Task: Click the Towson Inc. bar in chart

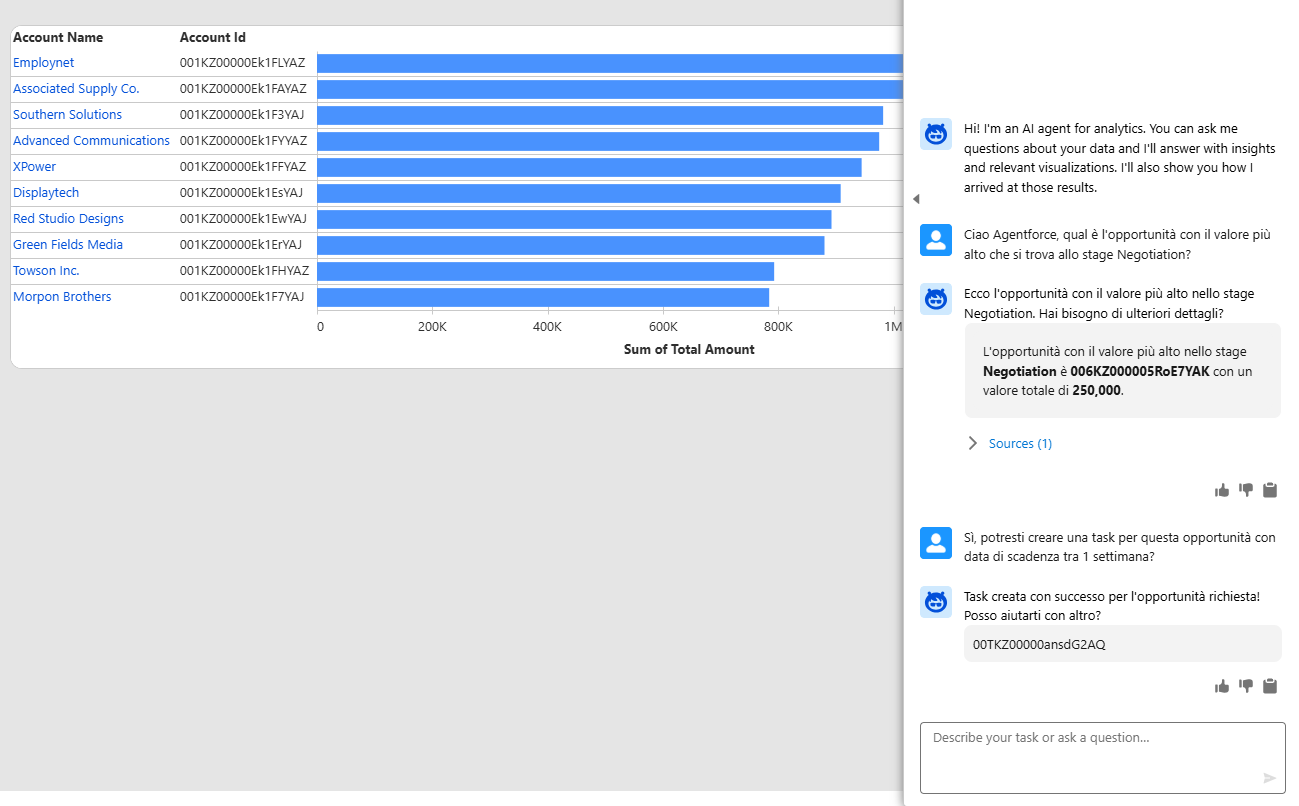Action: click(545, 271)
